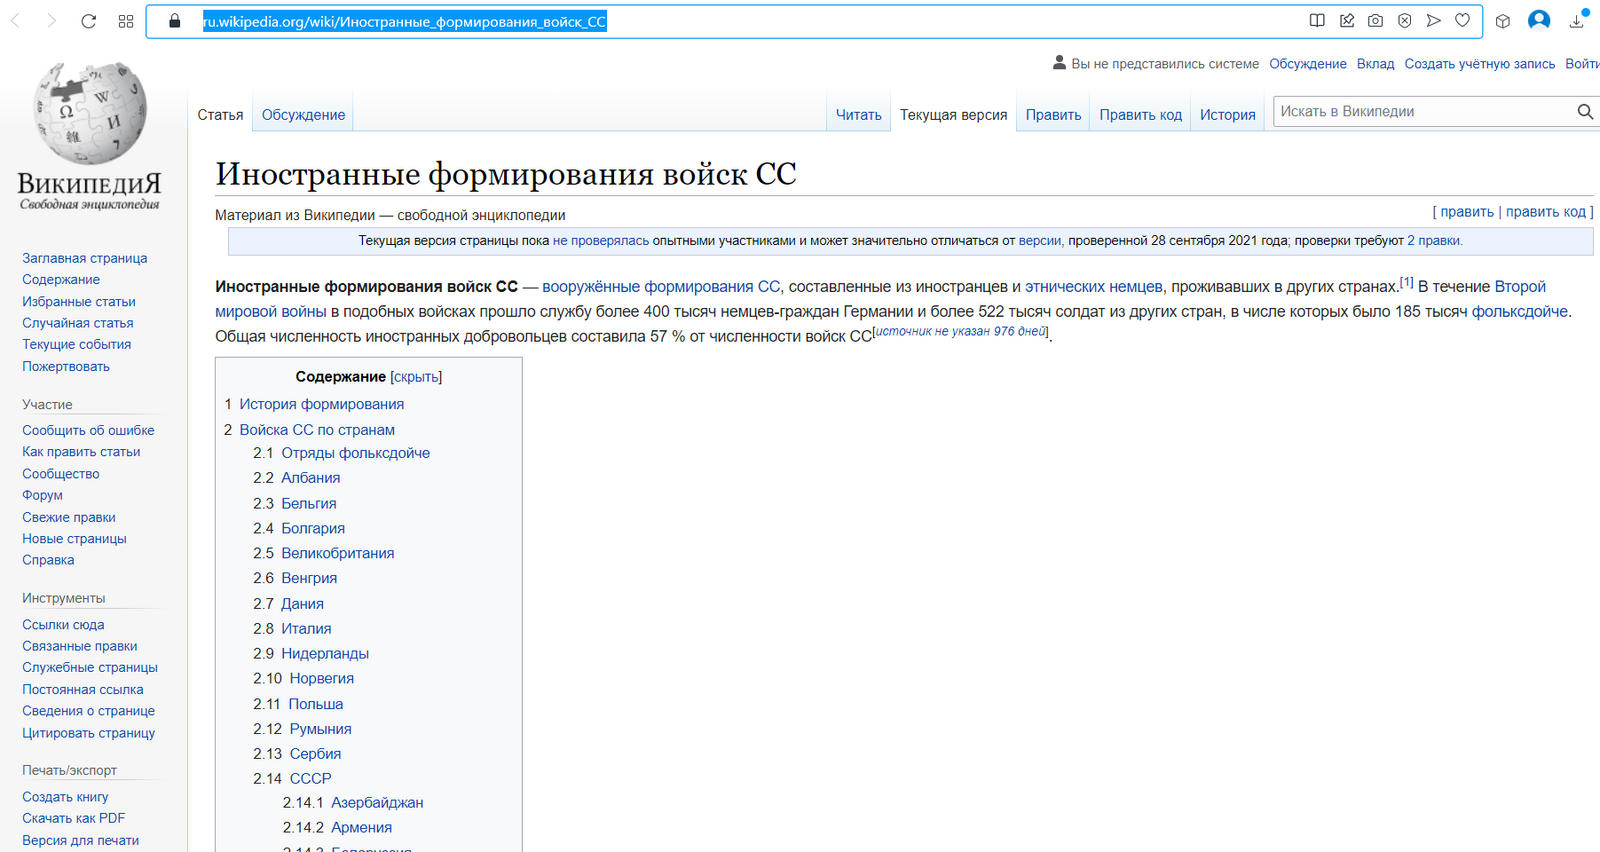The image size is (1600, 852).
Task: Open the Speed Dial grid icon
Action: pyautogui.click(x=126, y=21)
